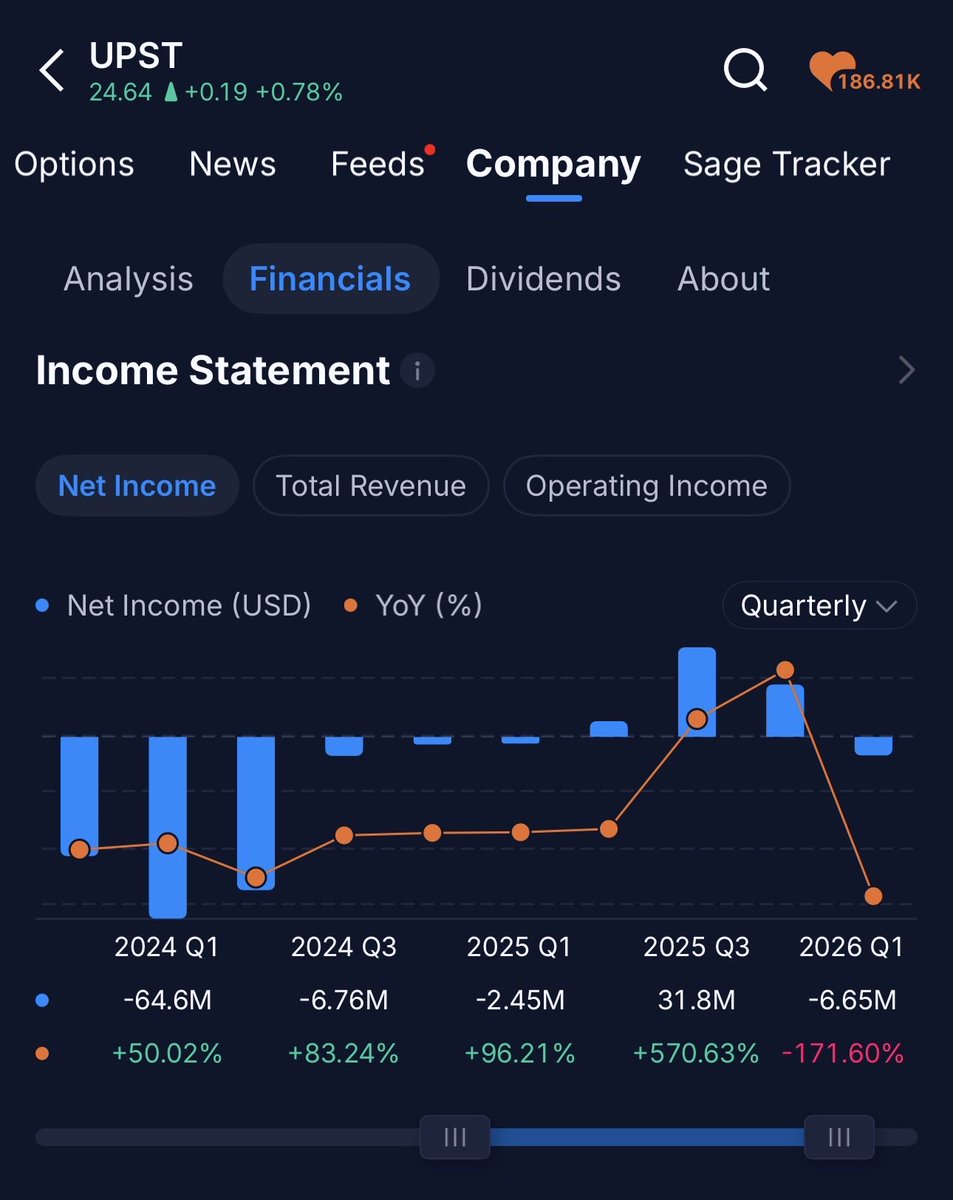Click the 2025 Q1 axis label
Screen dimensions: 953x1200
pos(519,947)
